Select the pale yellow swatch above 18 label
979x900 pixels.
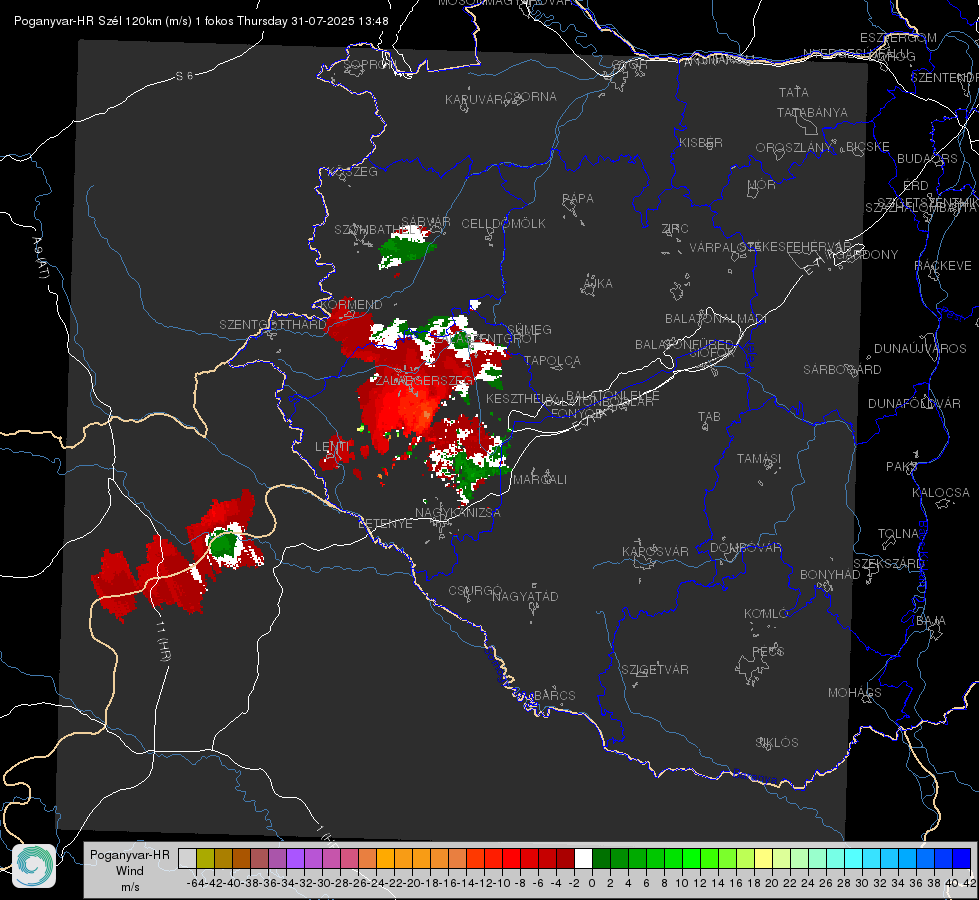click(x=763, y=858)
